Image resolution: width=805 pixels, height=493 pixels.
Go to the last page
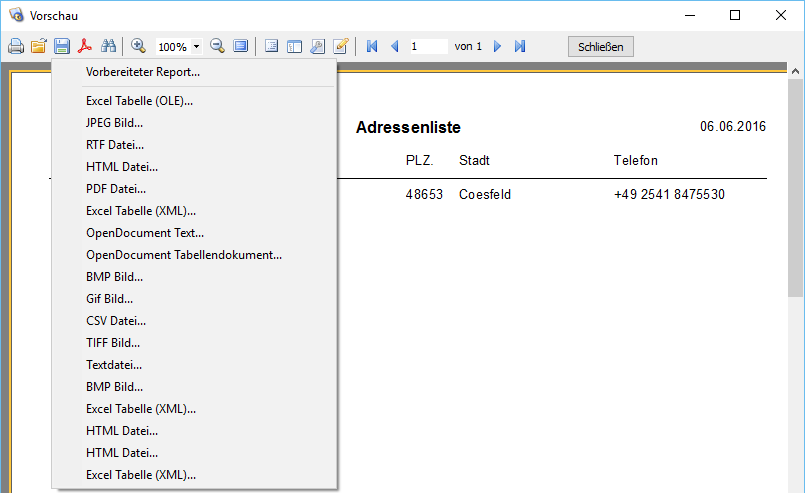coord(520,47)
